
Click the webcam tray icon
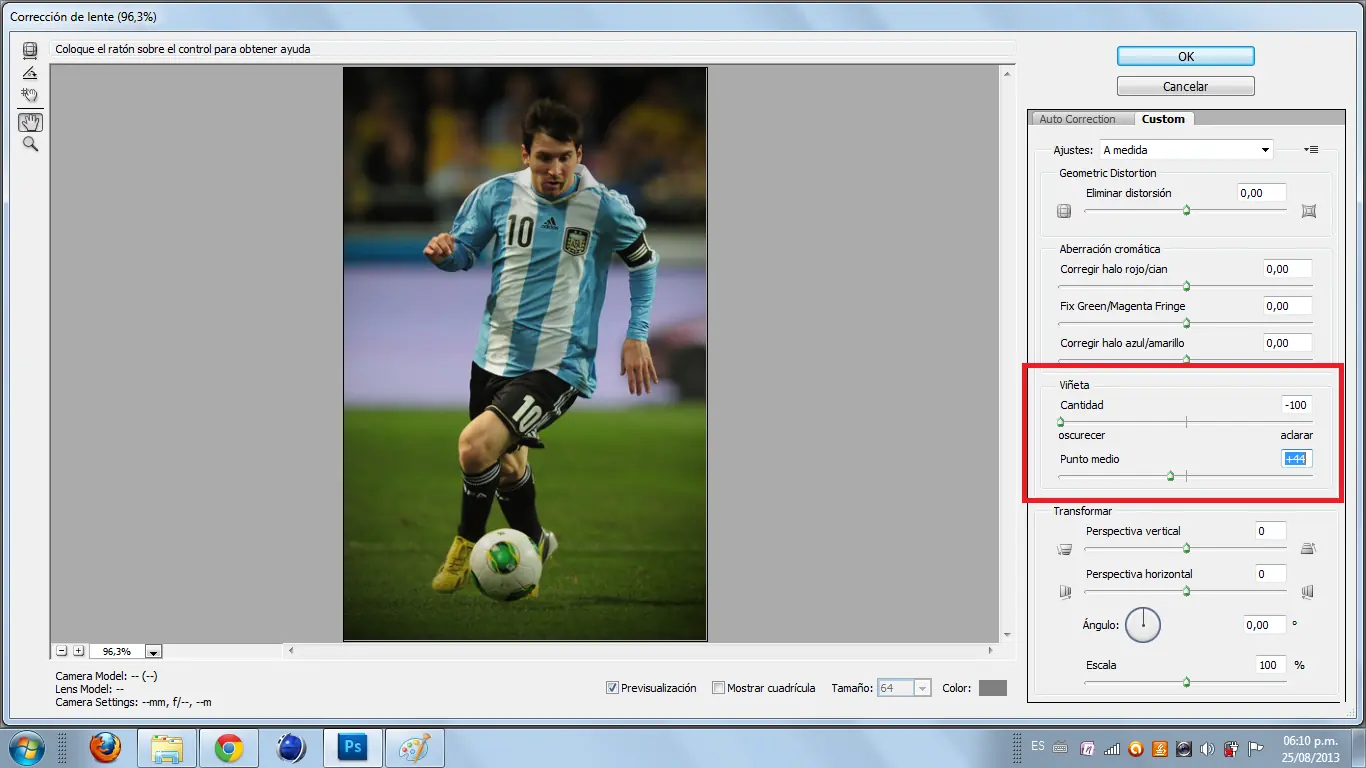(x=1183, y=748)
